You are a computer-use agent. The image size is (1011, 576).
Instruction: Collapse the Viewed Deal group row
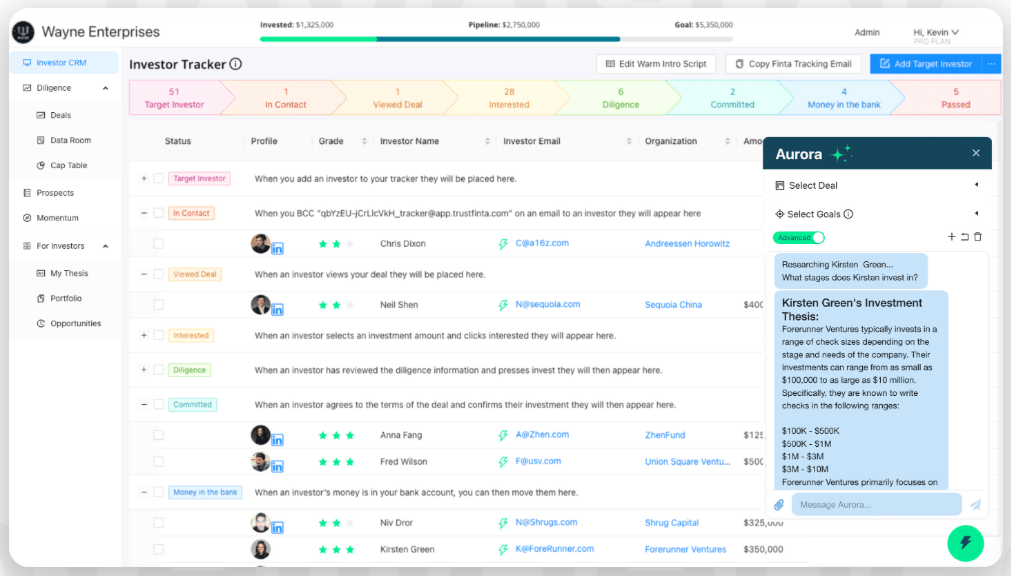144,274
